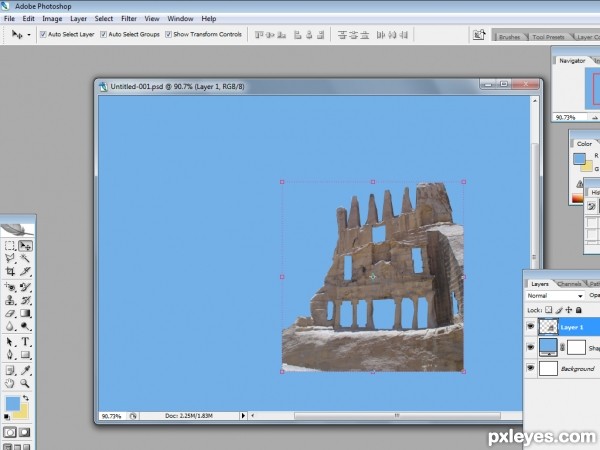600x450 pixels.
Task: Open the Window menu
Action: (180, 18)
